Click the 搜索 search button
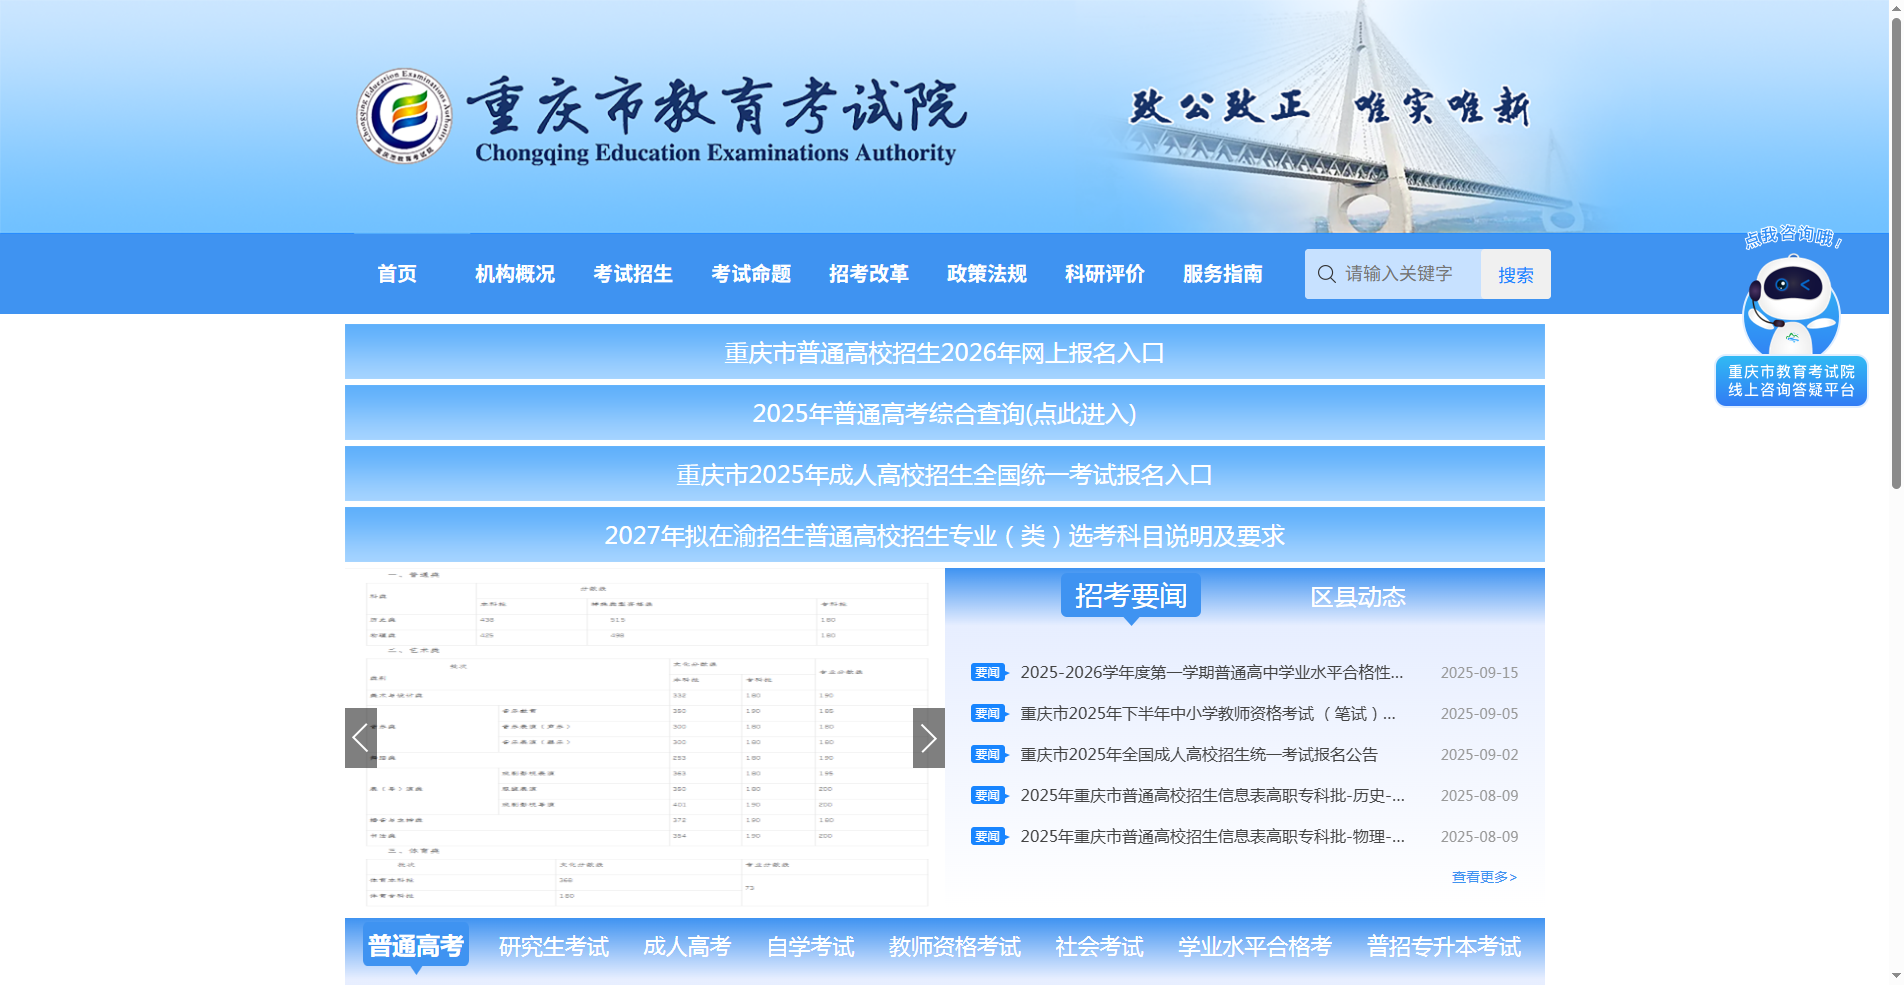1904x985 pixels. [1515, 273]
